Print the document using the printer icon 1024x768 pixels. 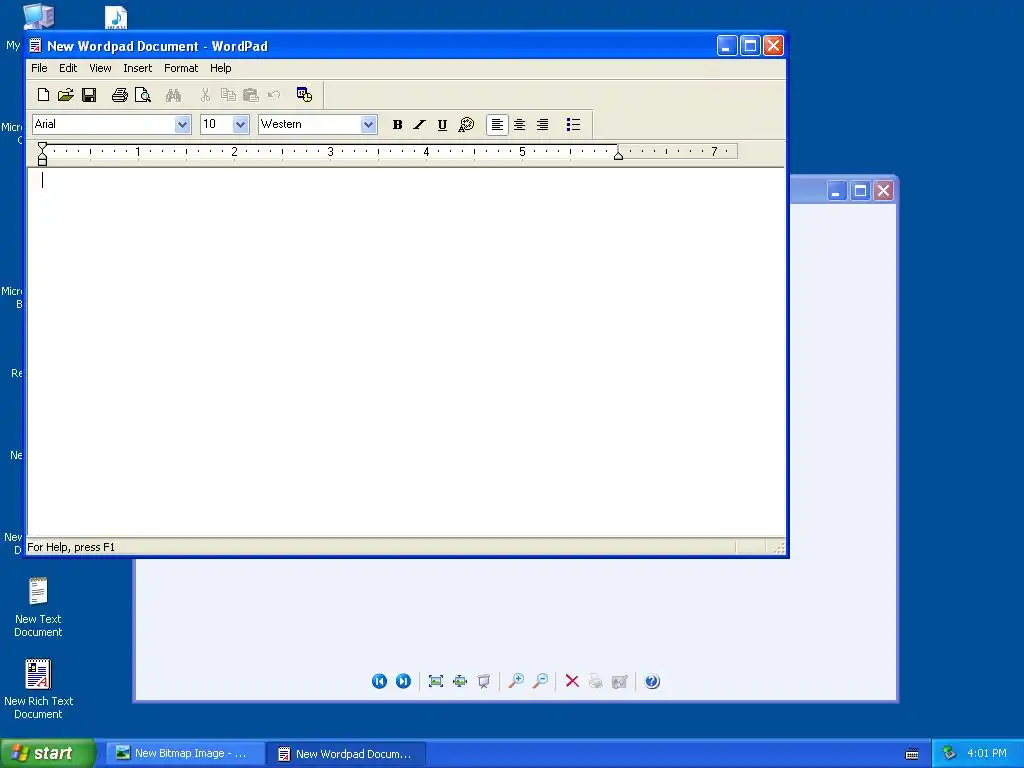[x=120, y=95]
